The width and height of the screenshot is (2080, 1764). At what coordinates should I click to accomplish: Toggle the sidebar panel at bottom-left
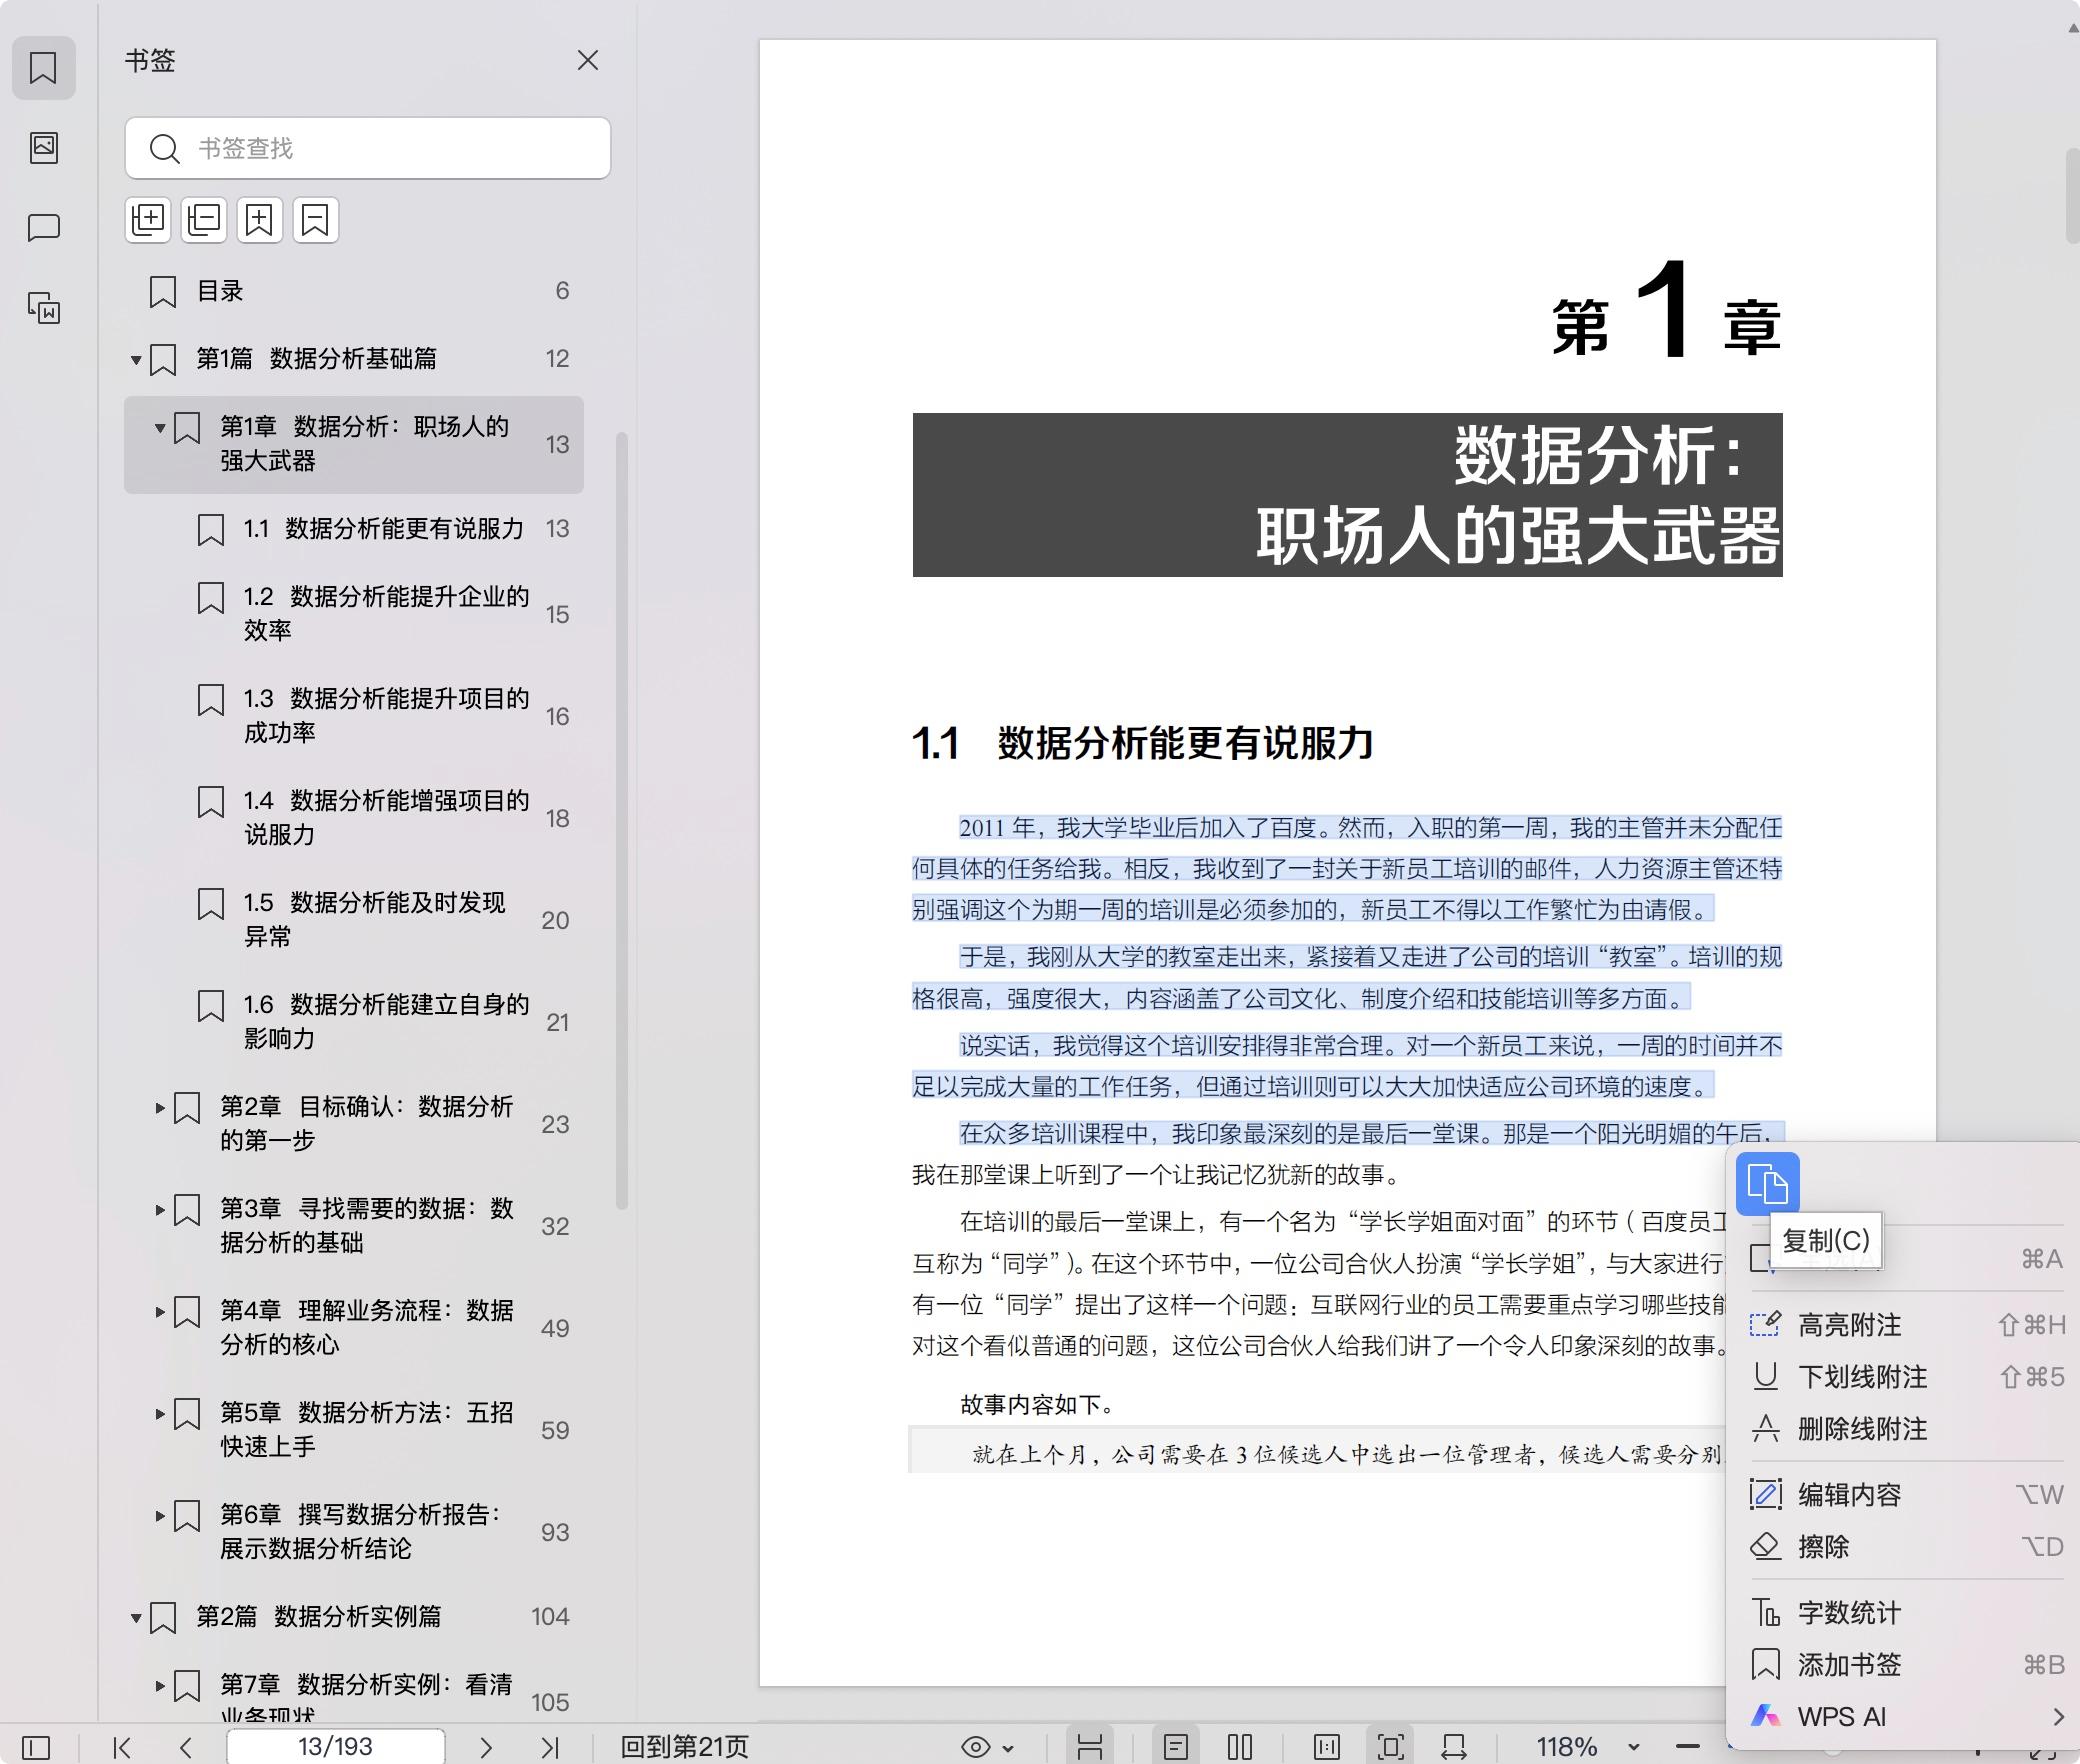pyautogui.click(x=36, y=1747)
